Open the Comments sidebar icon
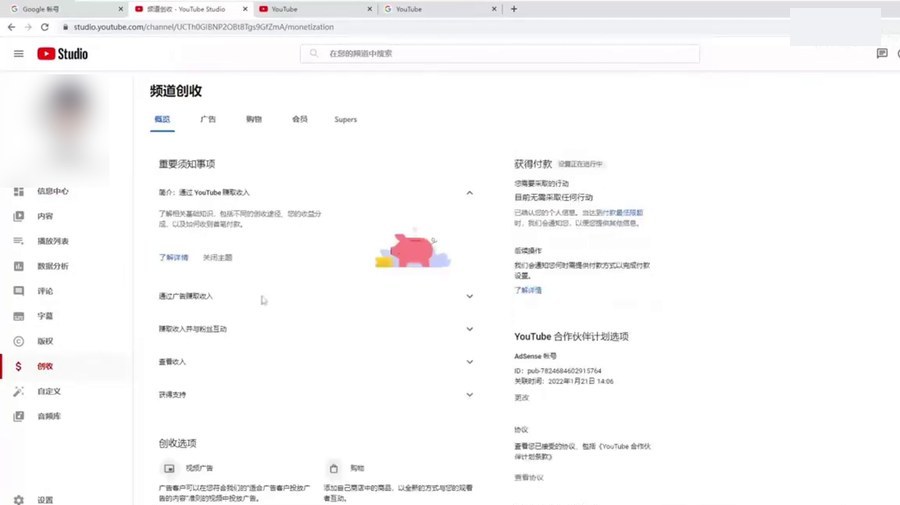This screenshot has height=505, width=900. [x=18, y=291]
